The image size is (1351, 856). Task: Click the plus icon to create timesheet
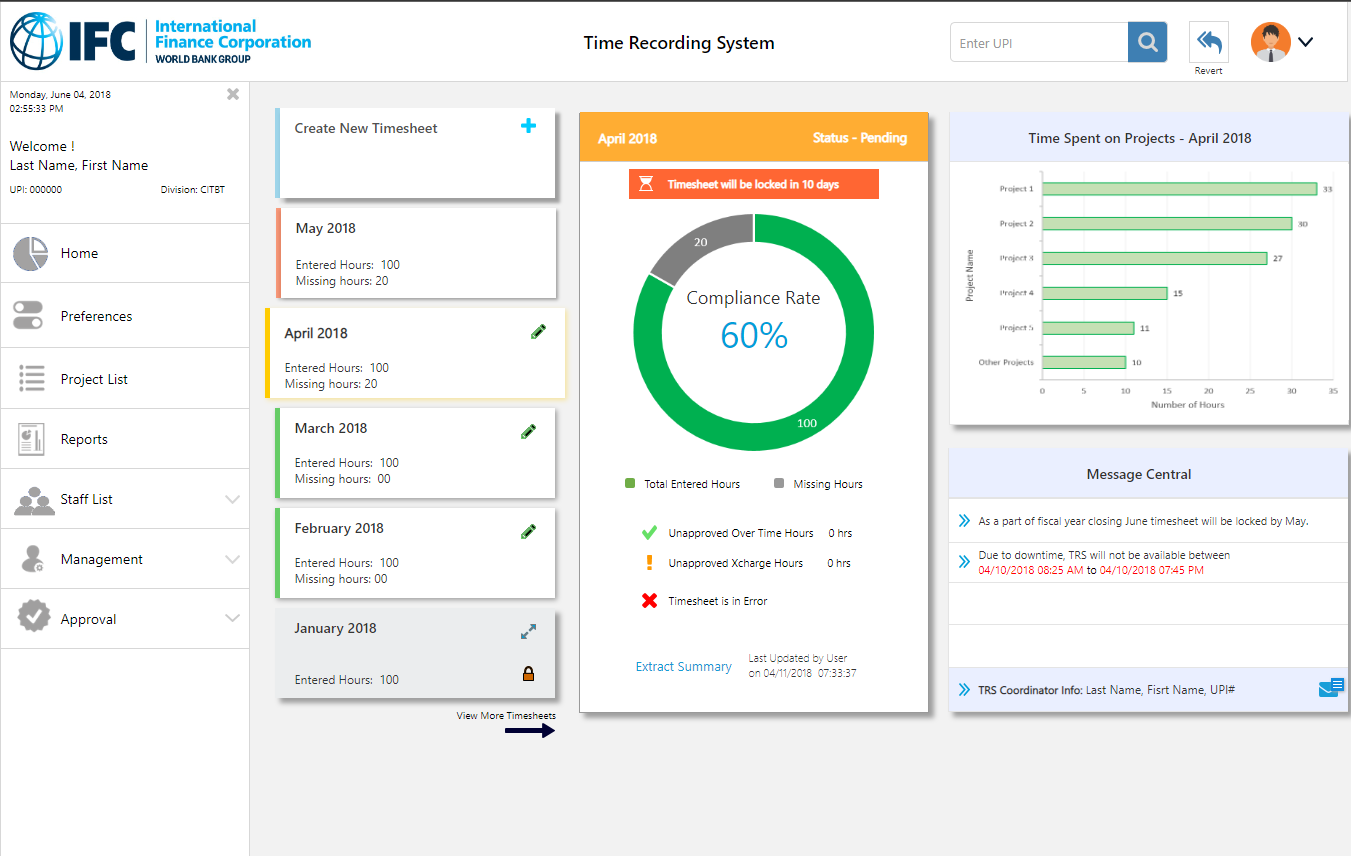(x=529, y=126)
